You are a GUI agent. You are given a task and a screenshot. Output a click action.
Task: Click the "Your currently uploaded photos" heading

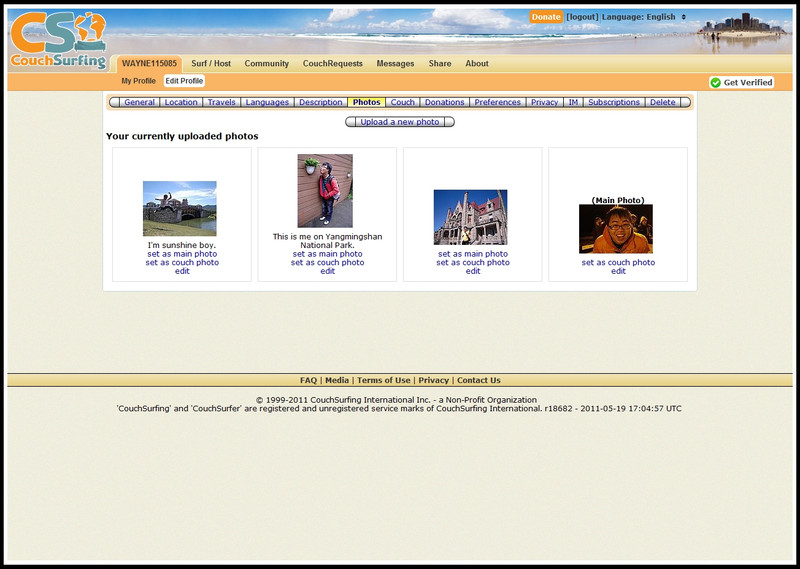point(182,136)
